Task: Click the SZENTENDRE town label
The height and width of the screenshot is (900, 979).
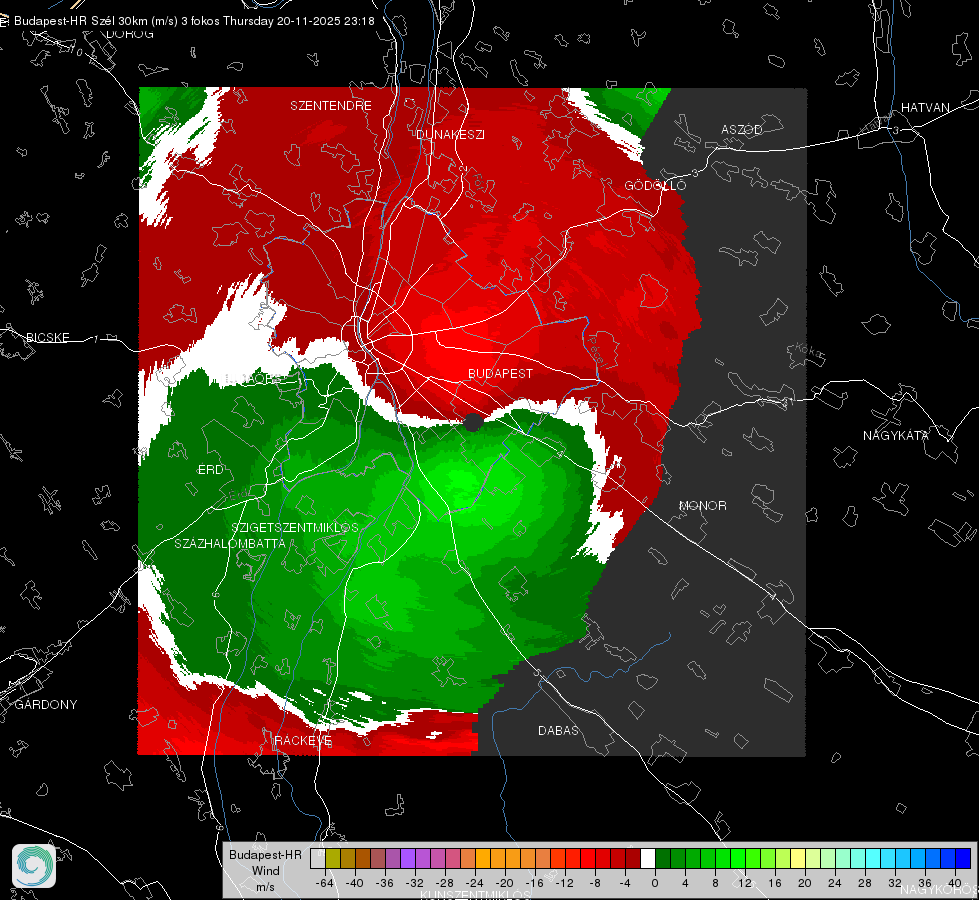Action: (331, 106)
